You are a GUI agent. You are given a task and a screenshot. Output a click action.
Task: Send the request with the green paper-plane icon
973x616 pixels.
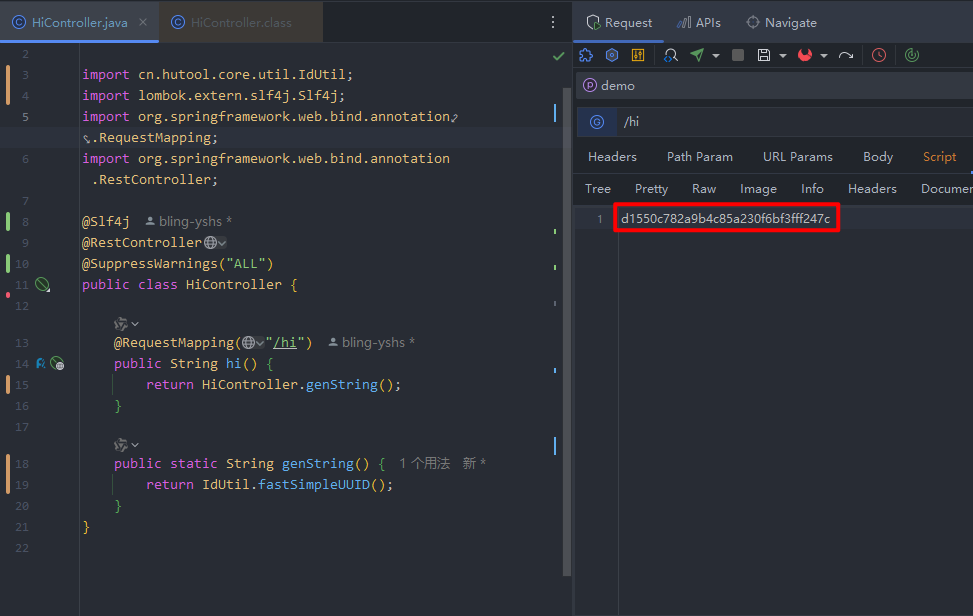point(697,55)
